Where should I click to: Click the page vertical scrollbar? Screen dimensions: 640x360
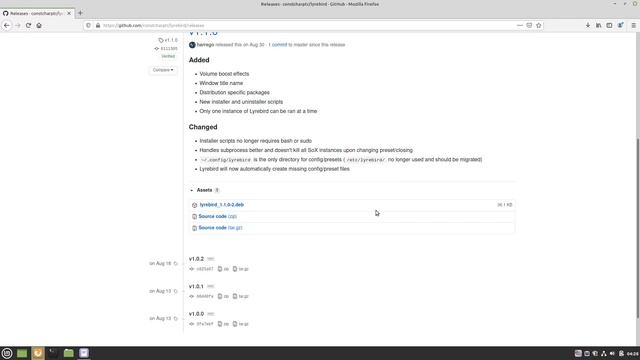(x=638, y=228)
